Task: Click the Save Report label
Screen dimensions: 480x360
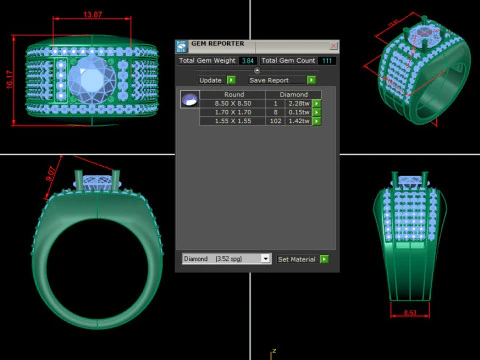Action: (x=269, y=80)
